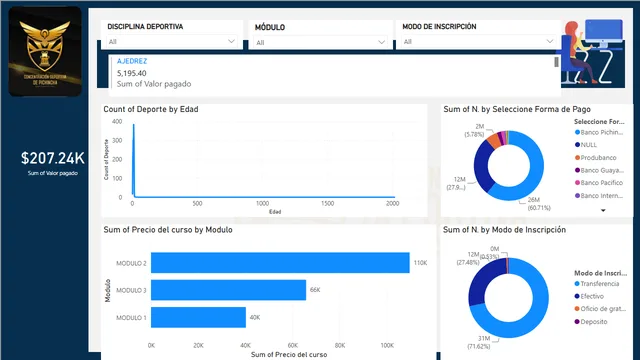Select the MODULO 3 bar
The height and width of the screenshot is (360, 640).
click(229, 290)
